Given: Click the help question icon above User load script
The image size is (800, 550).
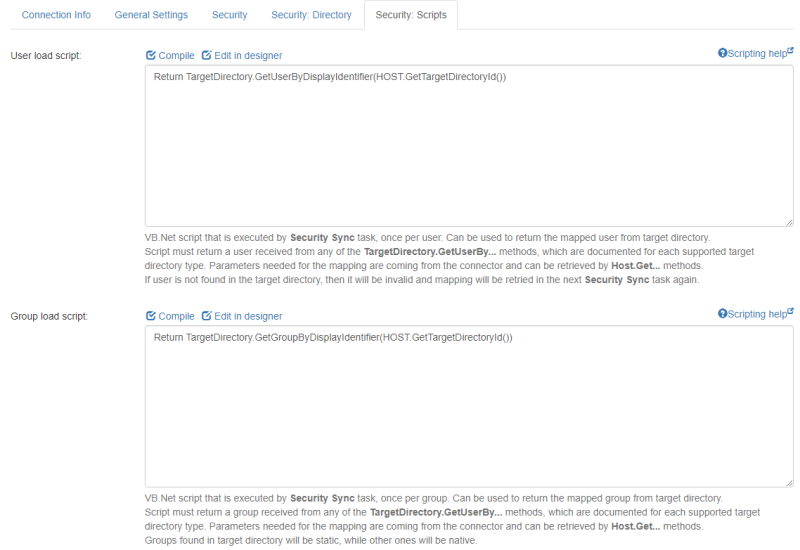Looking at the screenshot, I should 722,53.
